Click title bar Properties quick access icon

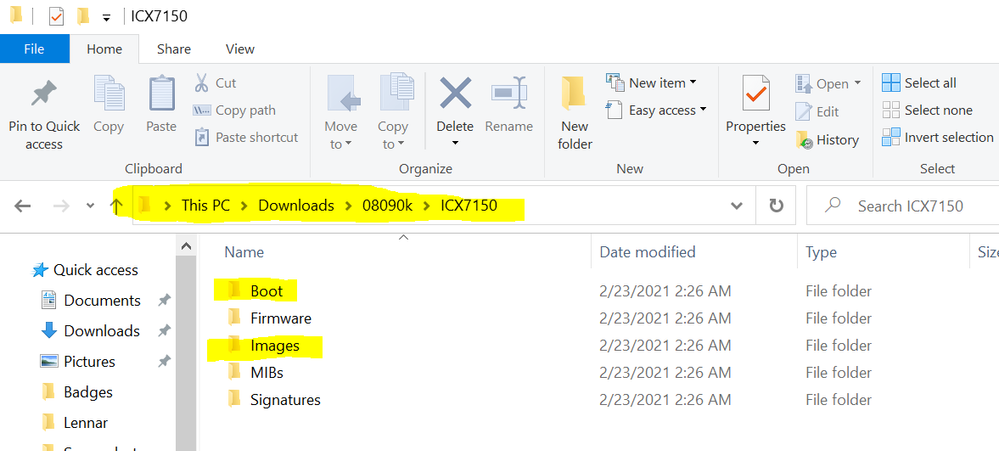[56, 16]
